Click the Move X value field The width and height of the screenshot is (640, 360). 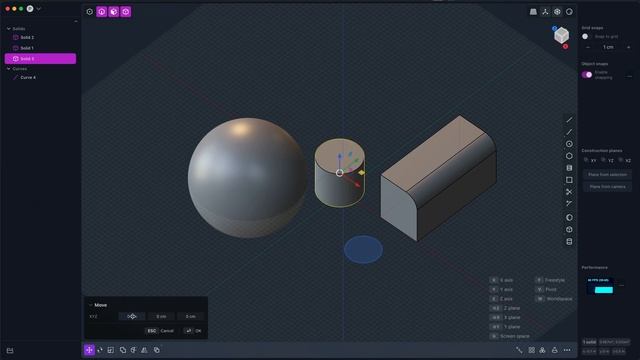click(132, 316)
